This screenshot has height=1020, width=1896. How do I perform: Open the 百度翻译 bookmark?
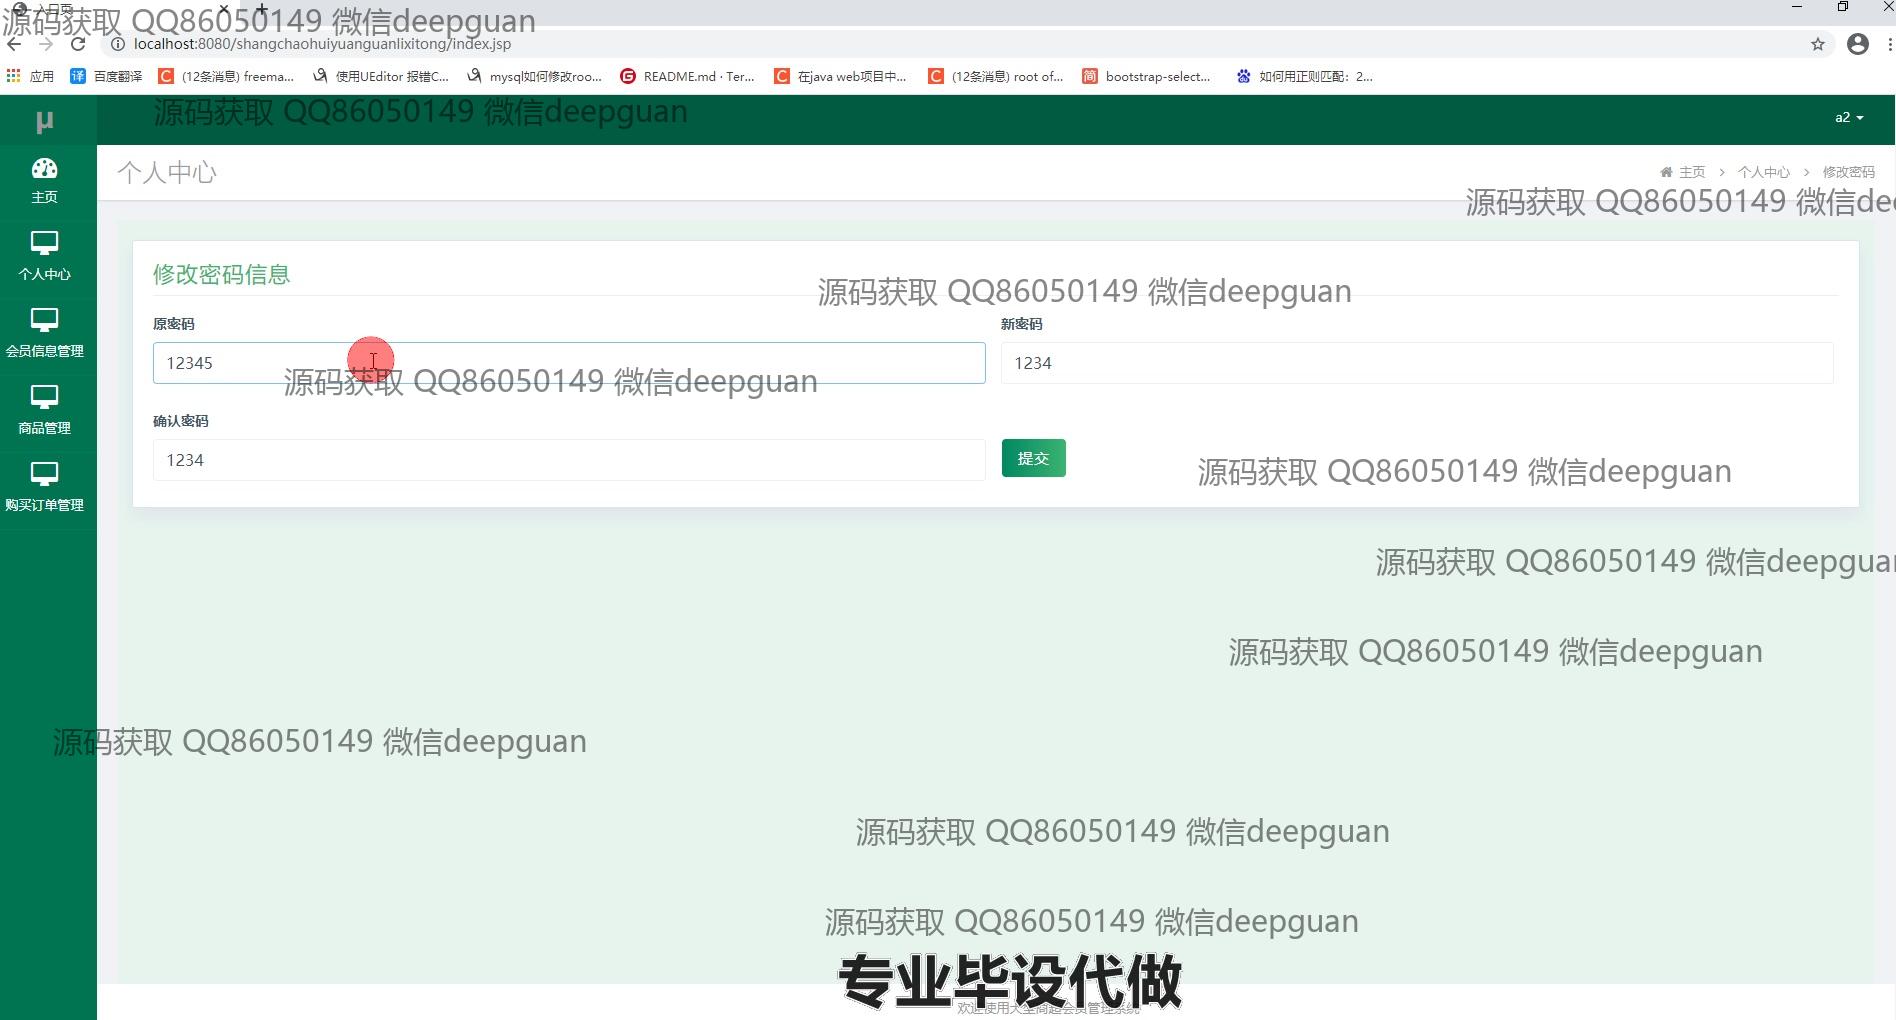pos(106,76)
